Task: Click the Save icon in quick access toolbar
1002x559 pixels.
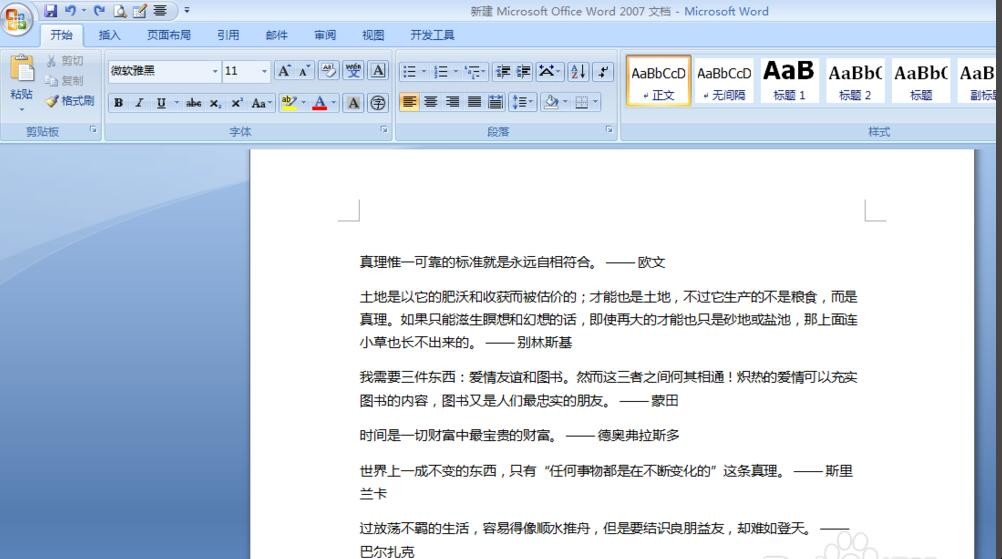Action: (x=51, y=11)
